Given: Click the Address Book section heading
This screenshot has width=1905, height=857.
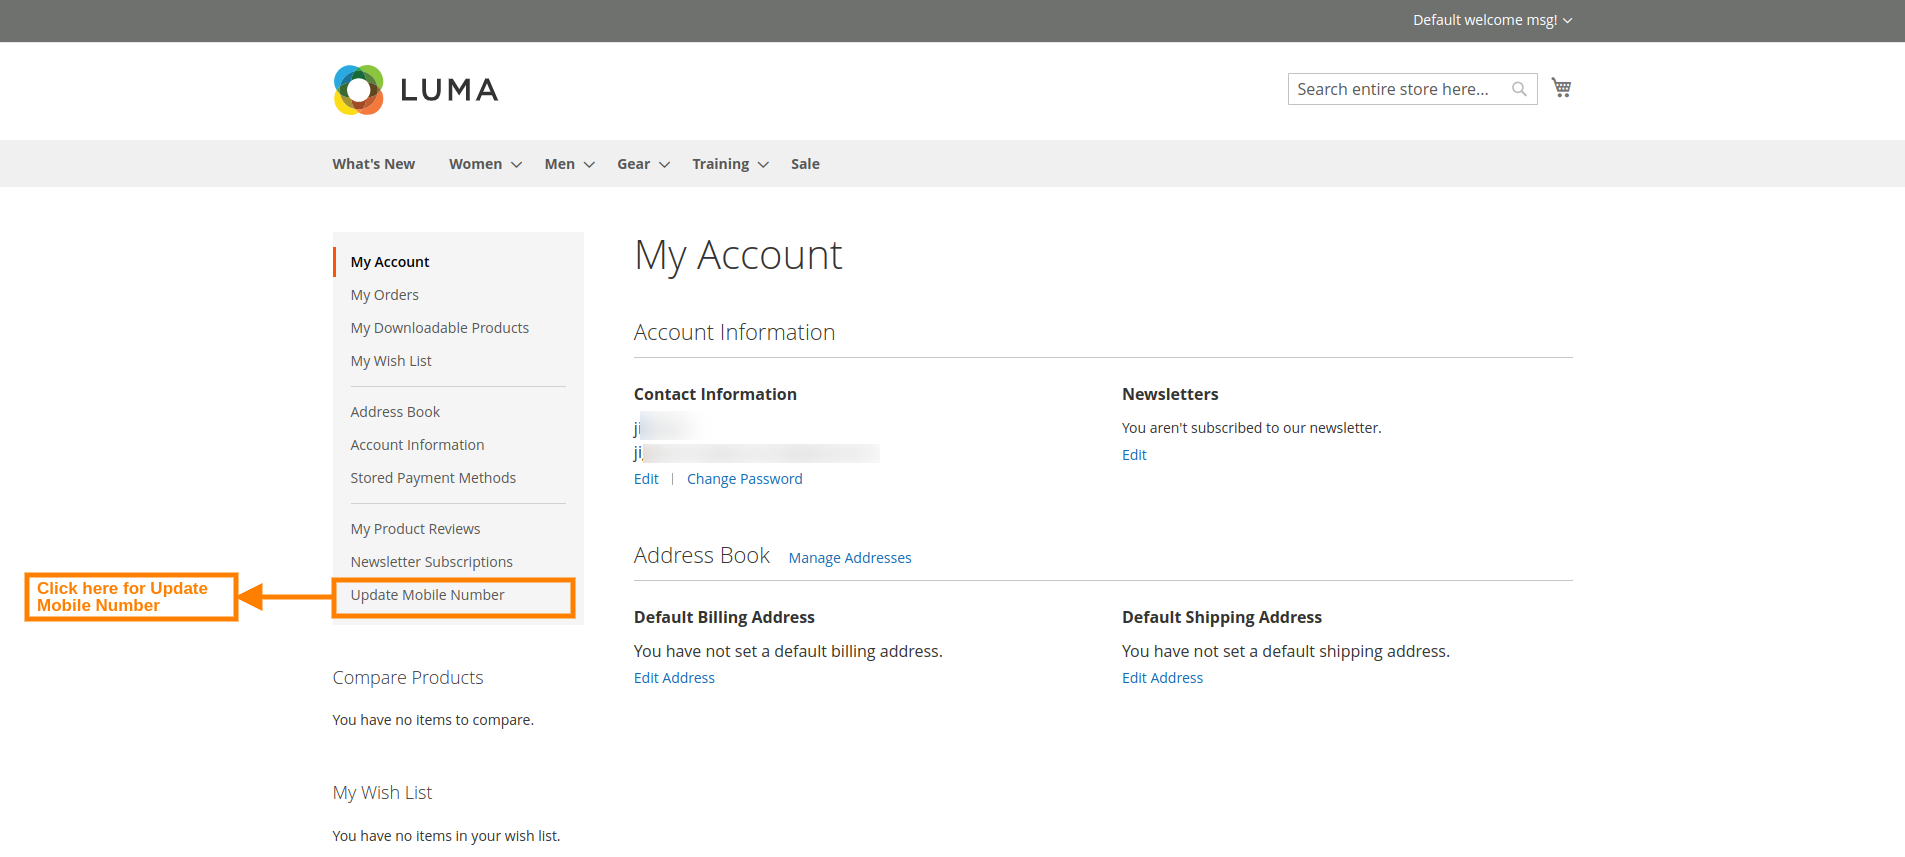Looking at the screenshot, I should [x=702, y=555].
